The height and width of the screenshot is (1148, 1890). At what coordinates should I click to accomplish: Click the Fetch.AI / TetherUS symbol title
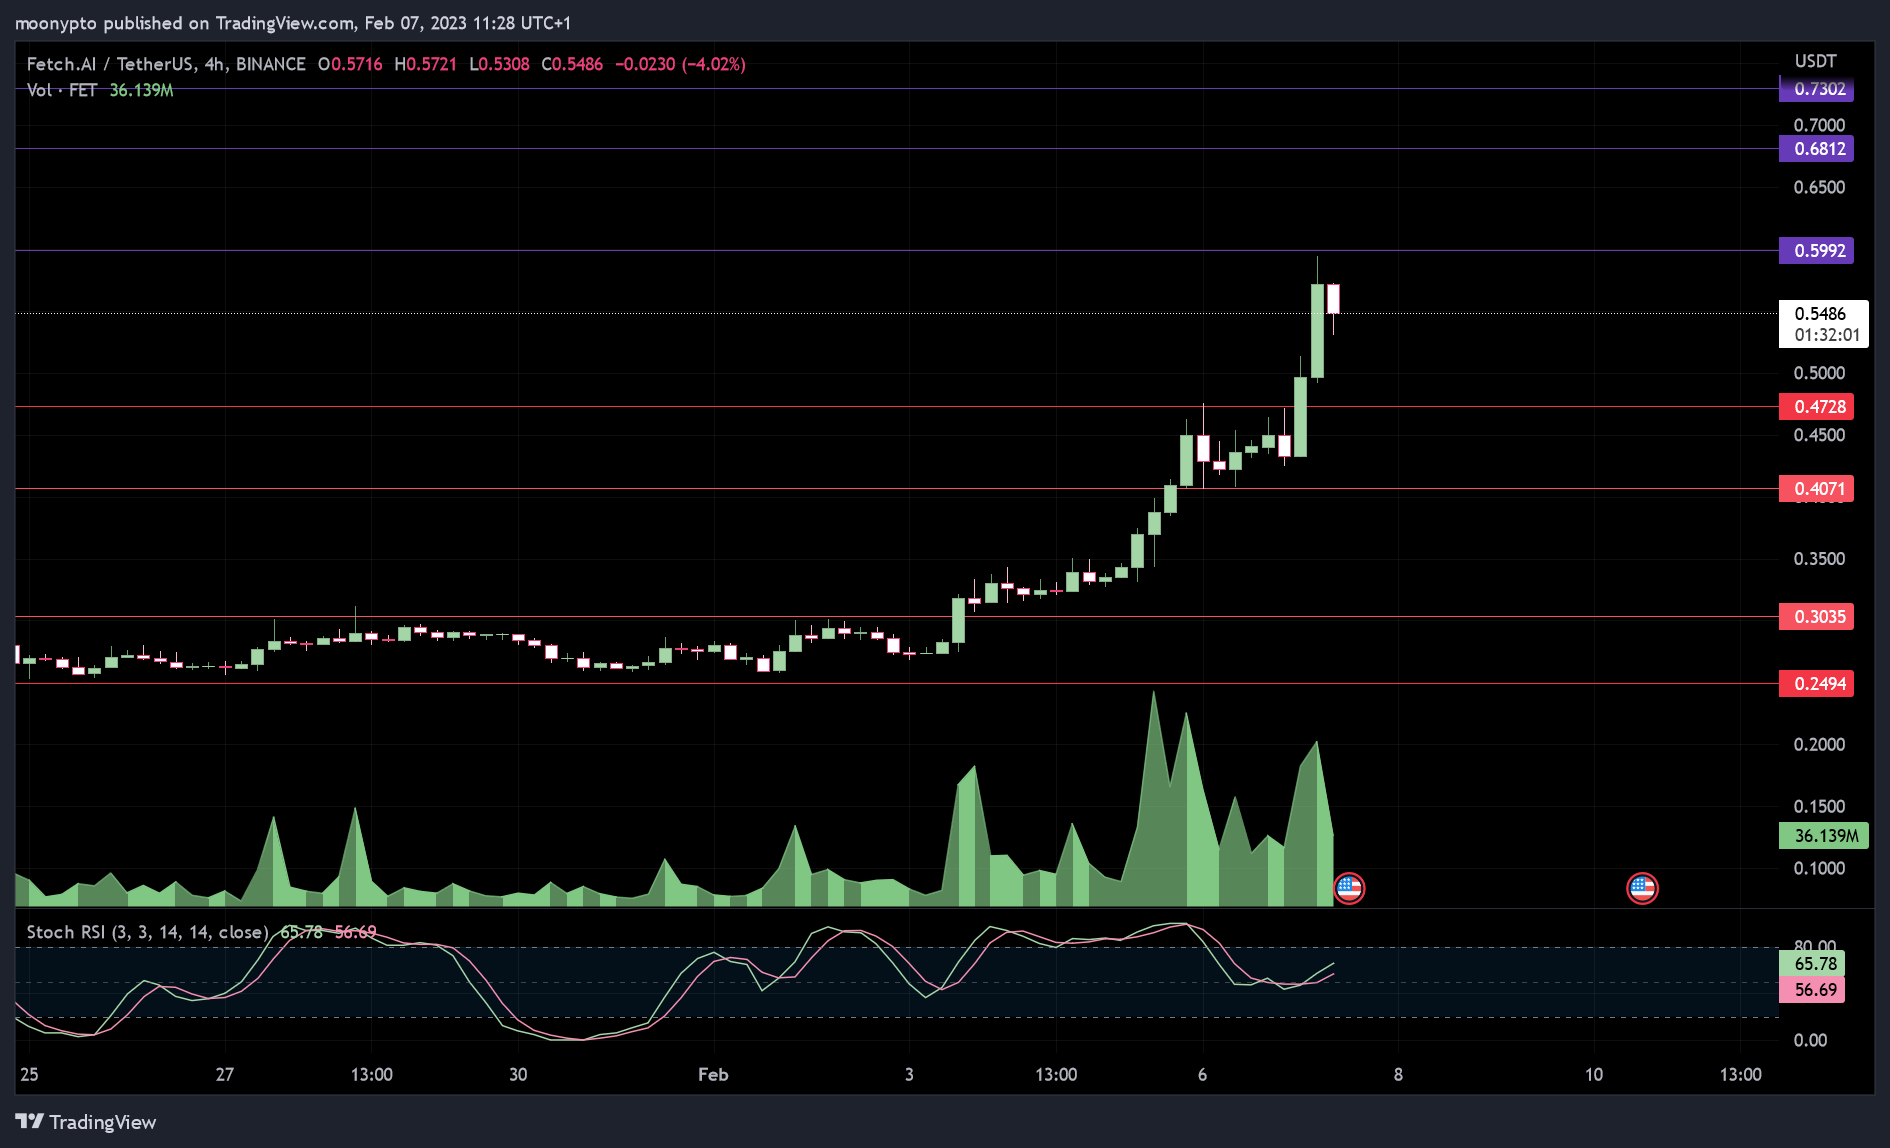166,64
